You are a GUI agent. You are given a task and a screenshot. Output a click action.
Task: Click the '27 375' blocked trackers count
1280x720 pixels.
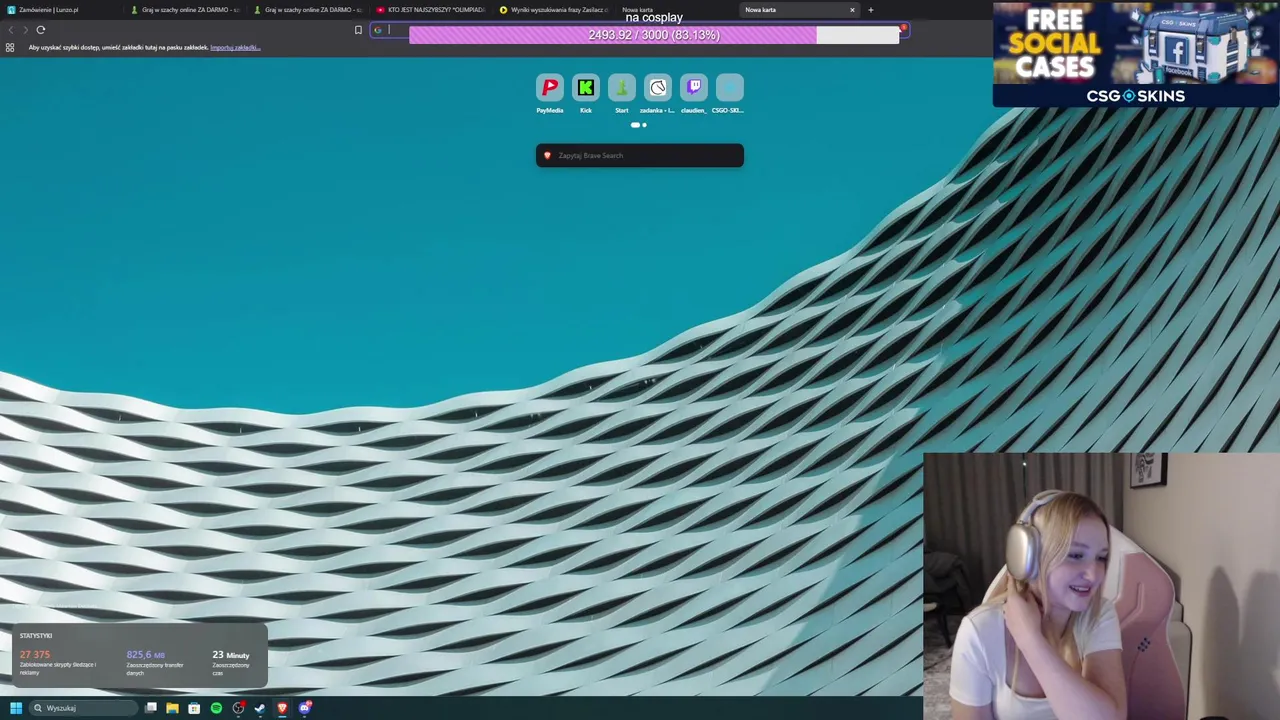tap(34, 654)
